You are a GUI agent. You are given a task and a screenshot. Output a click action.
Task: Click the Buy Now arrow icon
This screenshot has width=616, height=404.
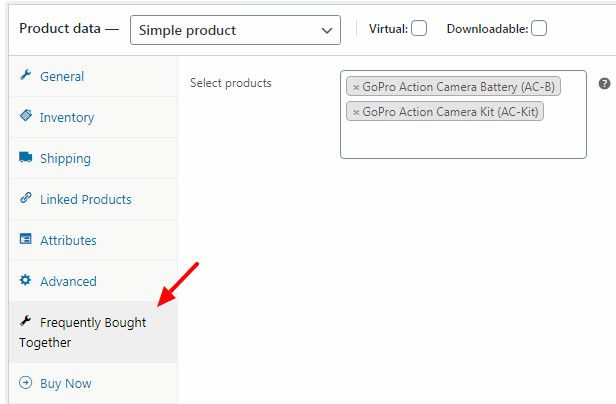(x=26, y=383)
